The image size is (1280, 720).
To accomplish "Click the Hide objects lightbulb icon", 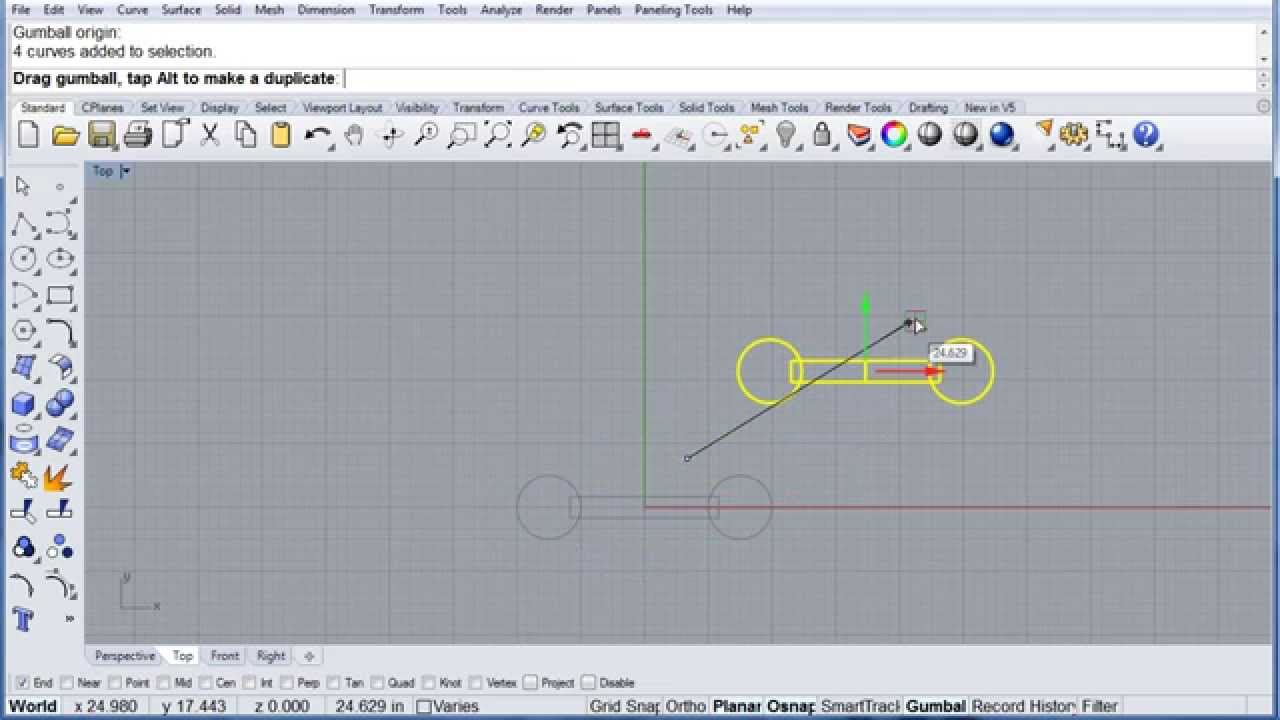I will click(786, 134).
